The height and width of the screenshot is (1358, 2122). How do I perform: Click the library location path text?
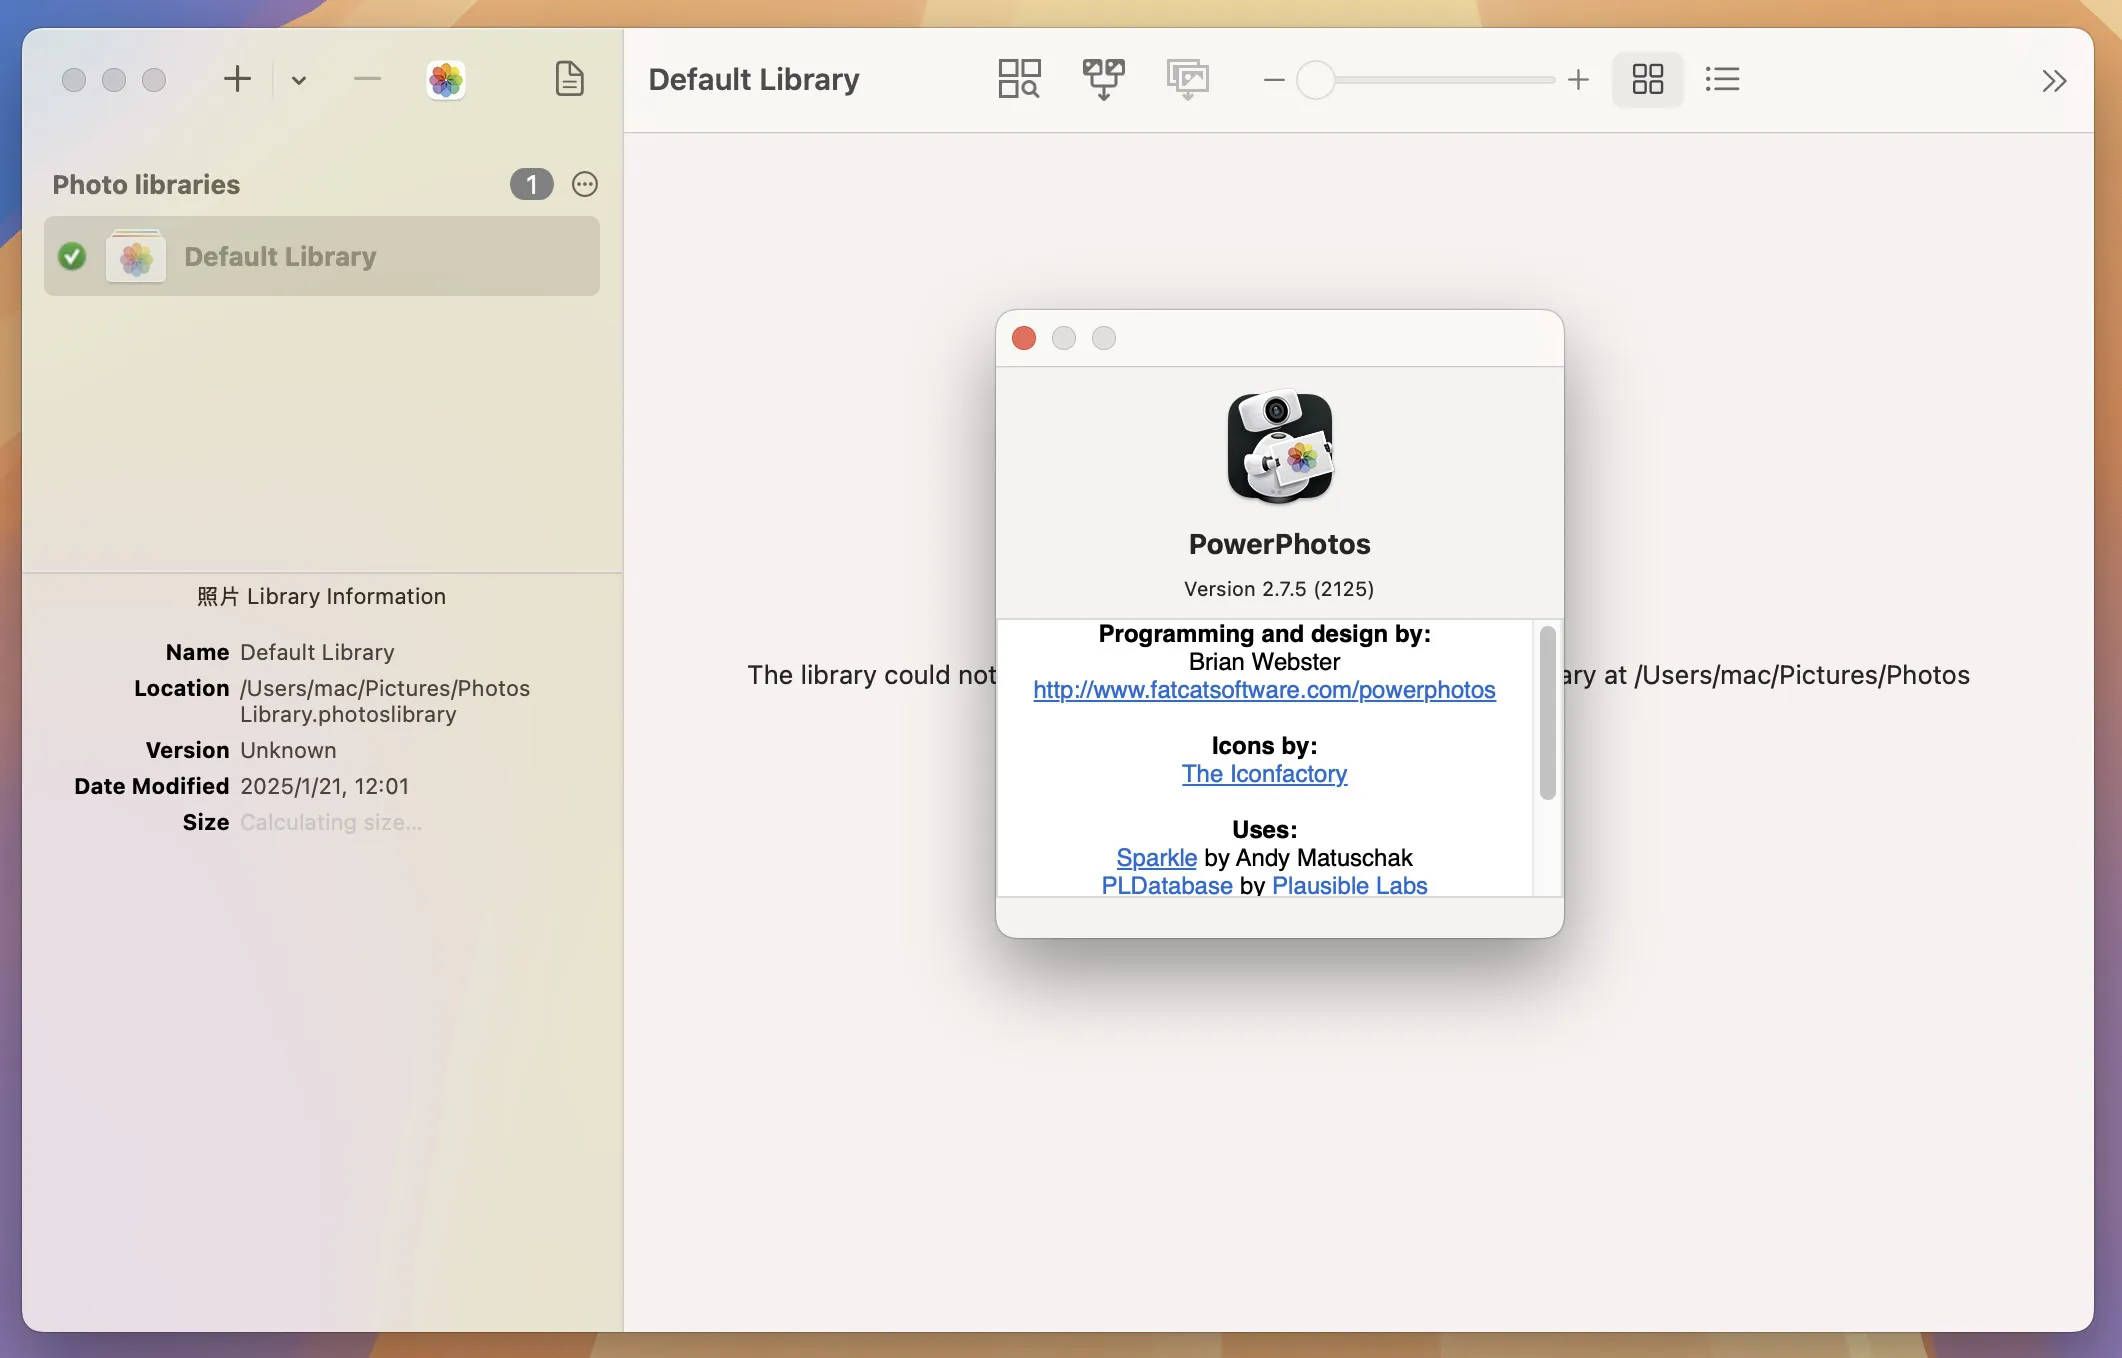(x=385, y=701)
